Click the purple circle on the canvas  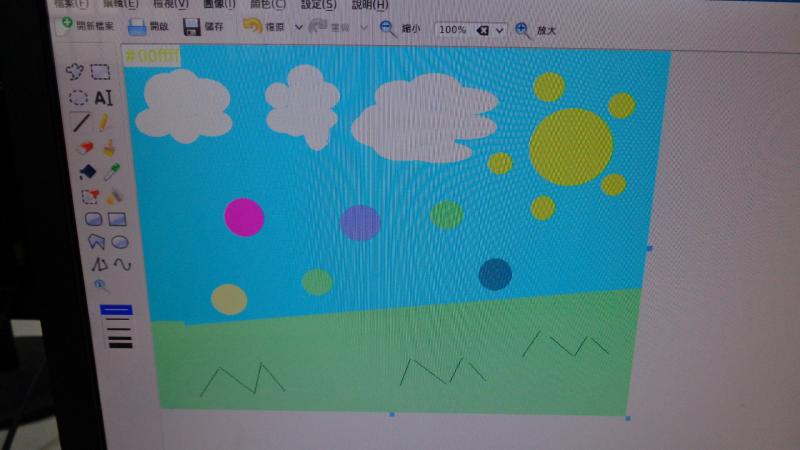[x=360, y=223]
